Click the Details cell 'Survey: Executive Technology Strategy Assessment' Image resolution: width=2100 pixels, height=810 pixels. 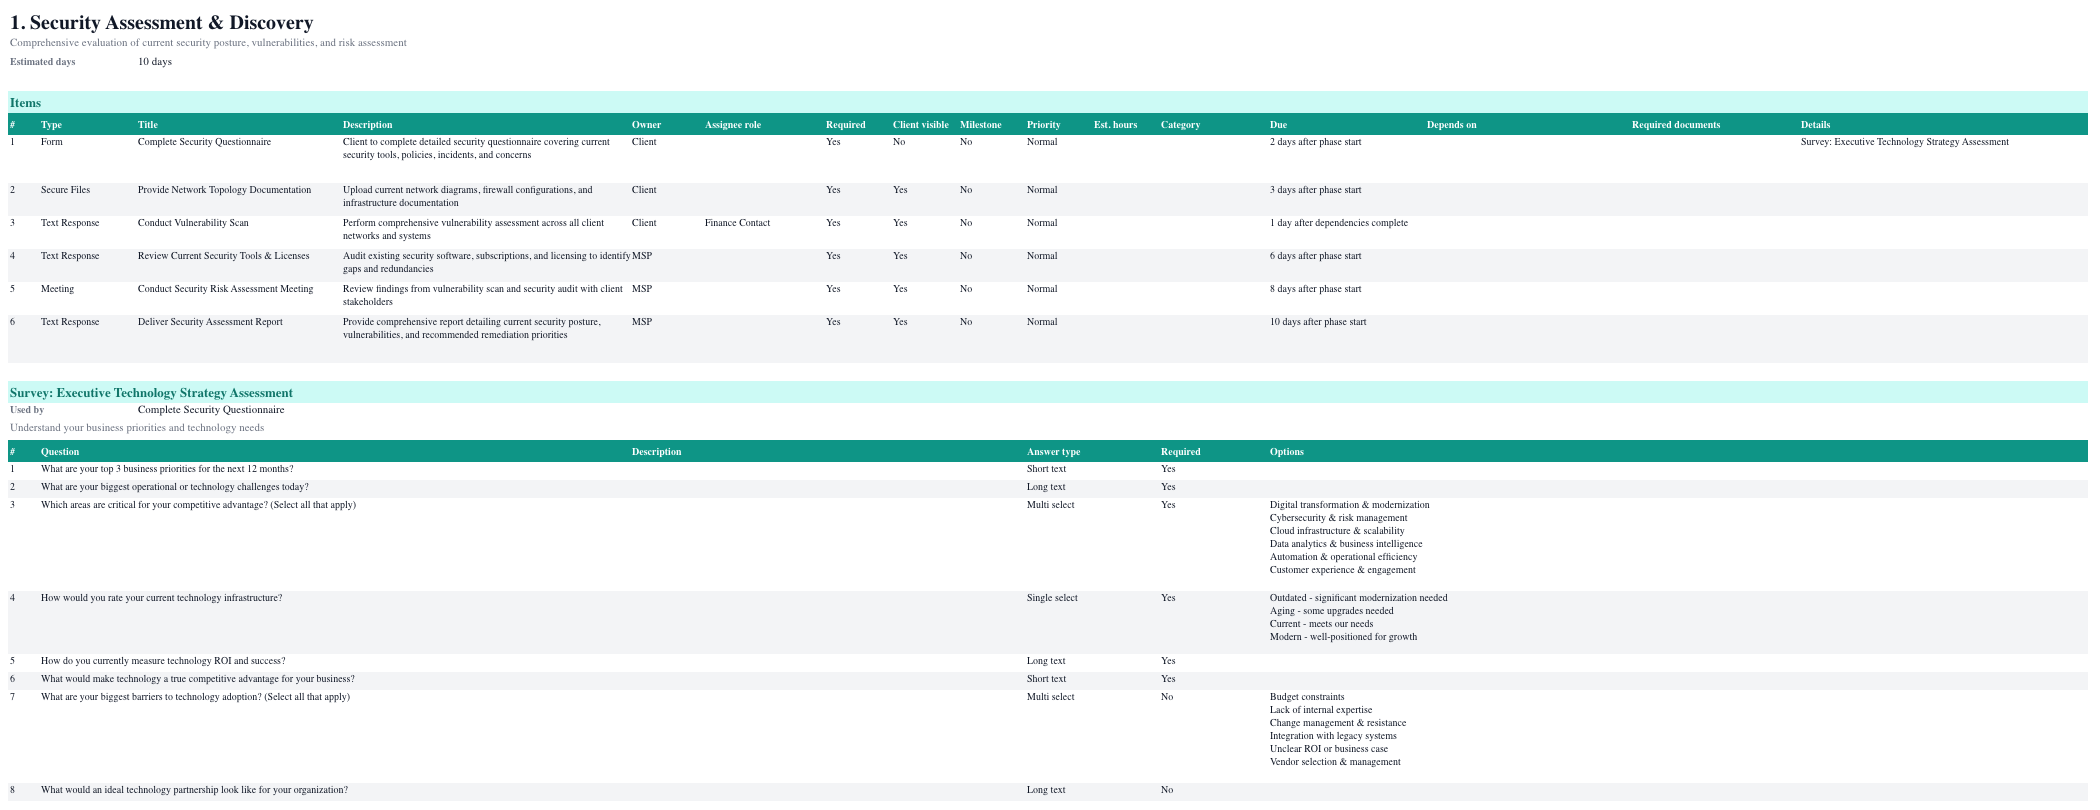[1904, 142]
